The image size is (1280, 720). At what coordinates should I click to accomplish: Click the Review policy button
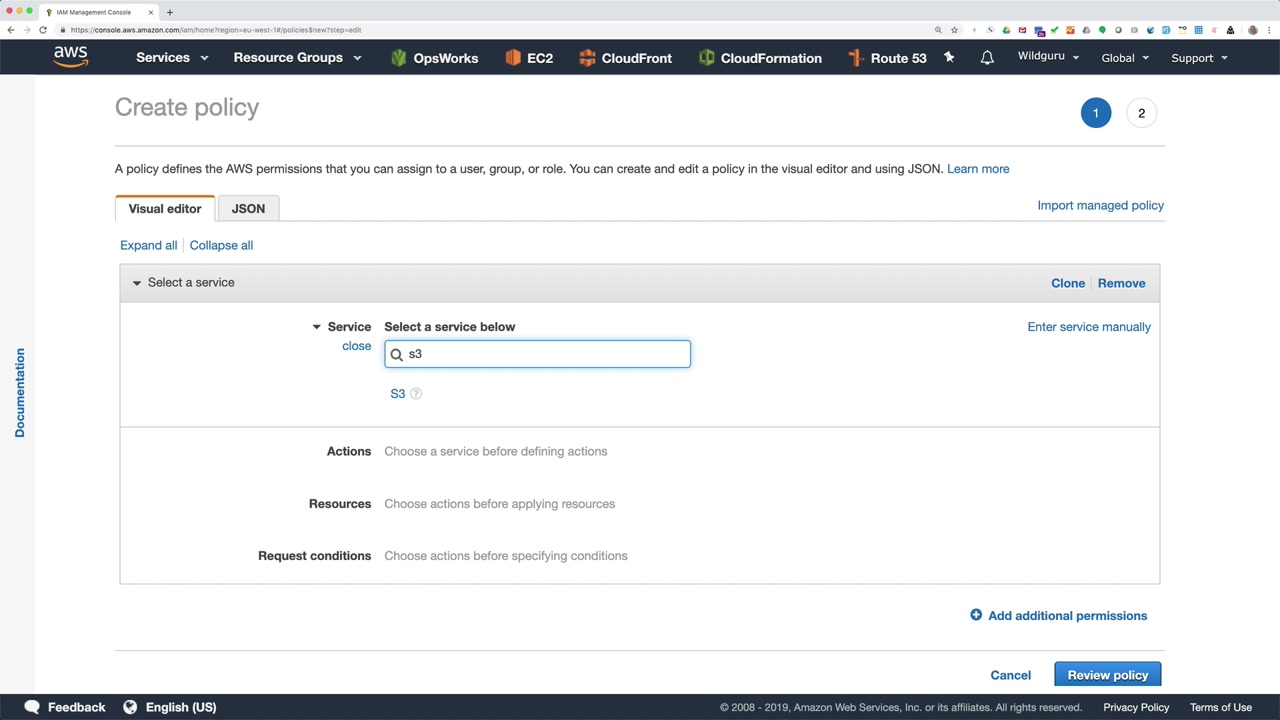tap(1107, 675)
